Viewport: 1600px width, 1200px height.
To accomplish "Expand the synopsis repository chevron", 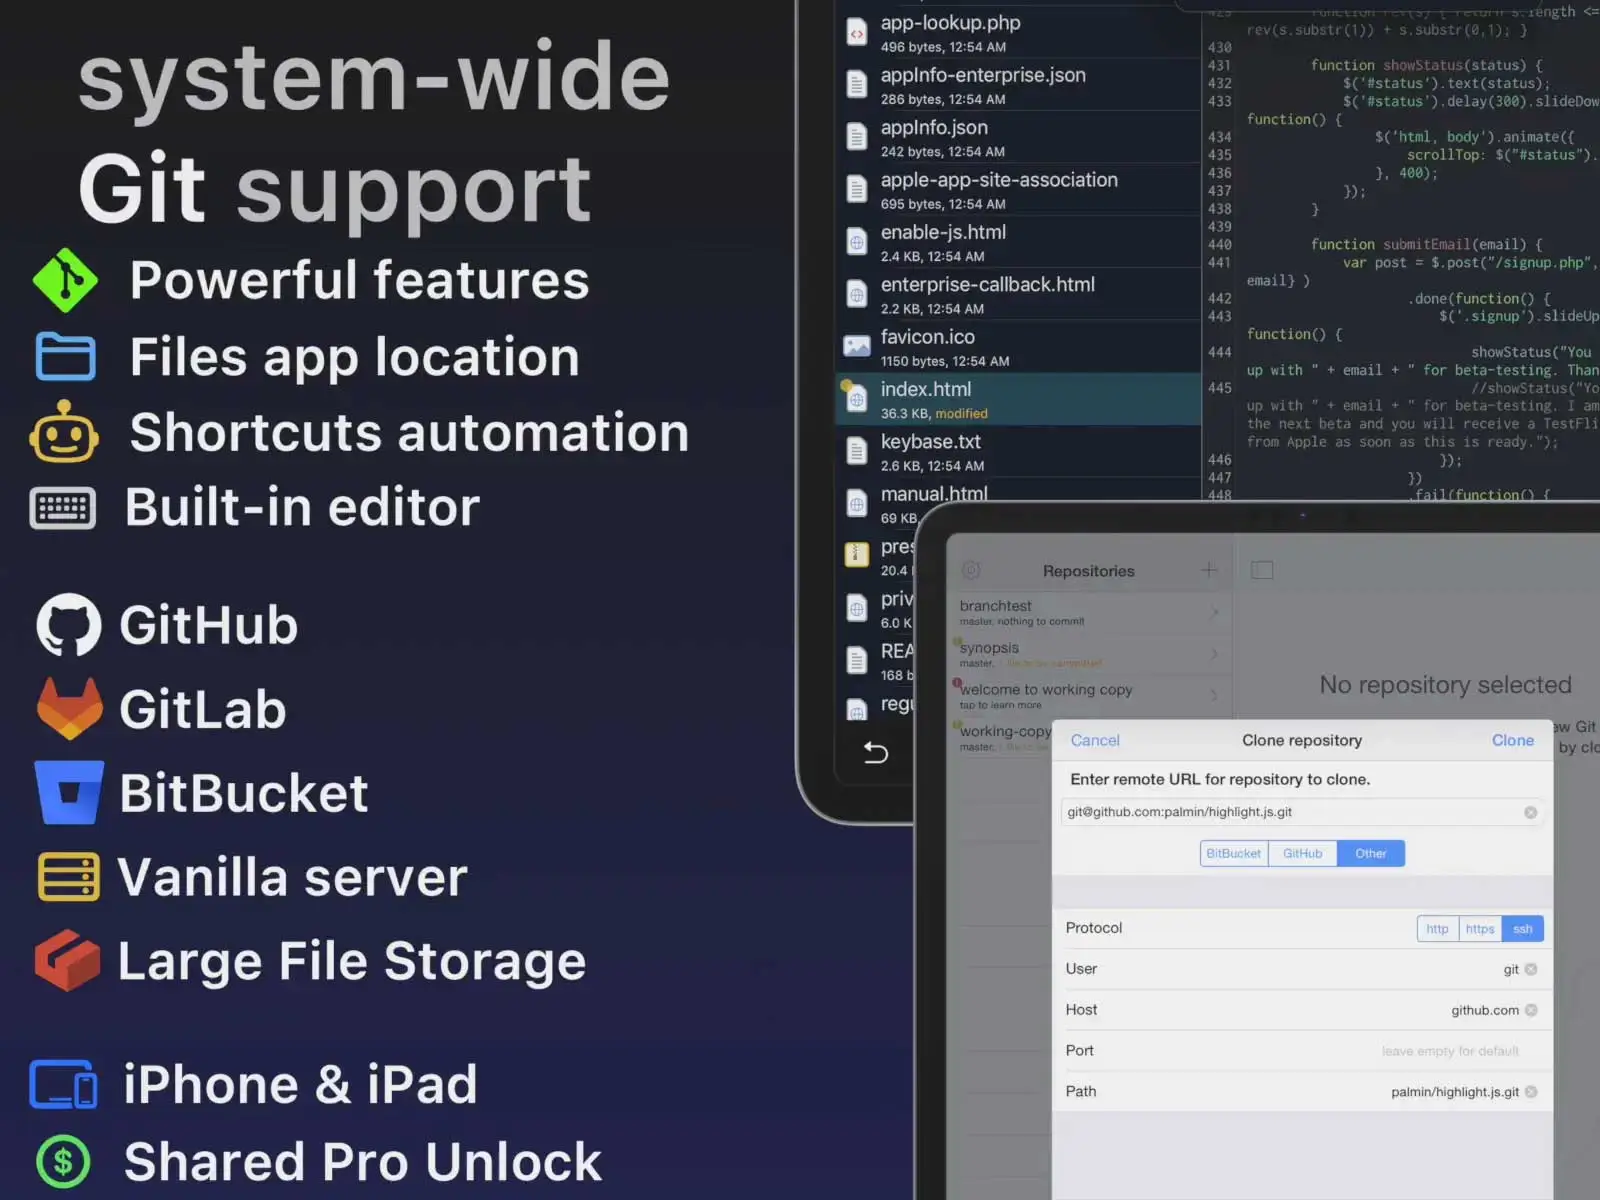I will 1214,654.
